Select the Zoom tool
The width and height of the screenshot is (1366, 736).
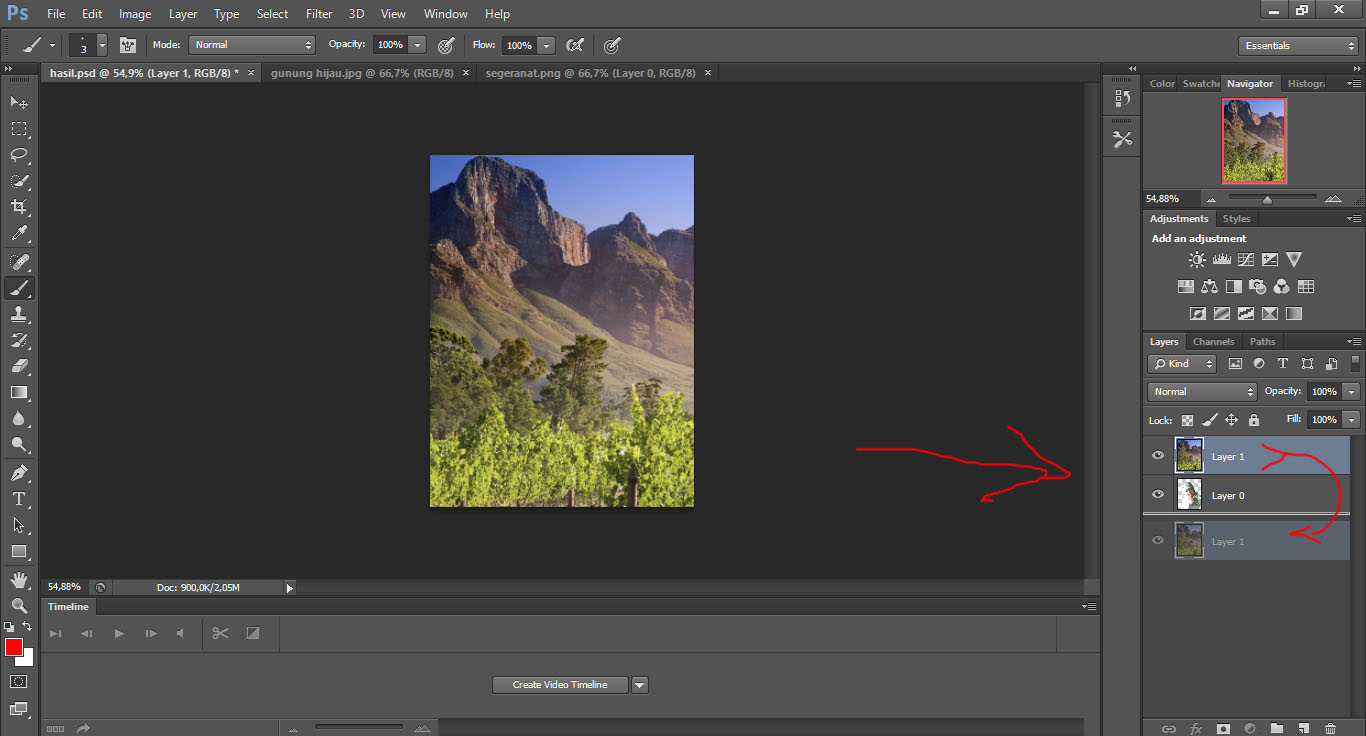click(19, 606)
